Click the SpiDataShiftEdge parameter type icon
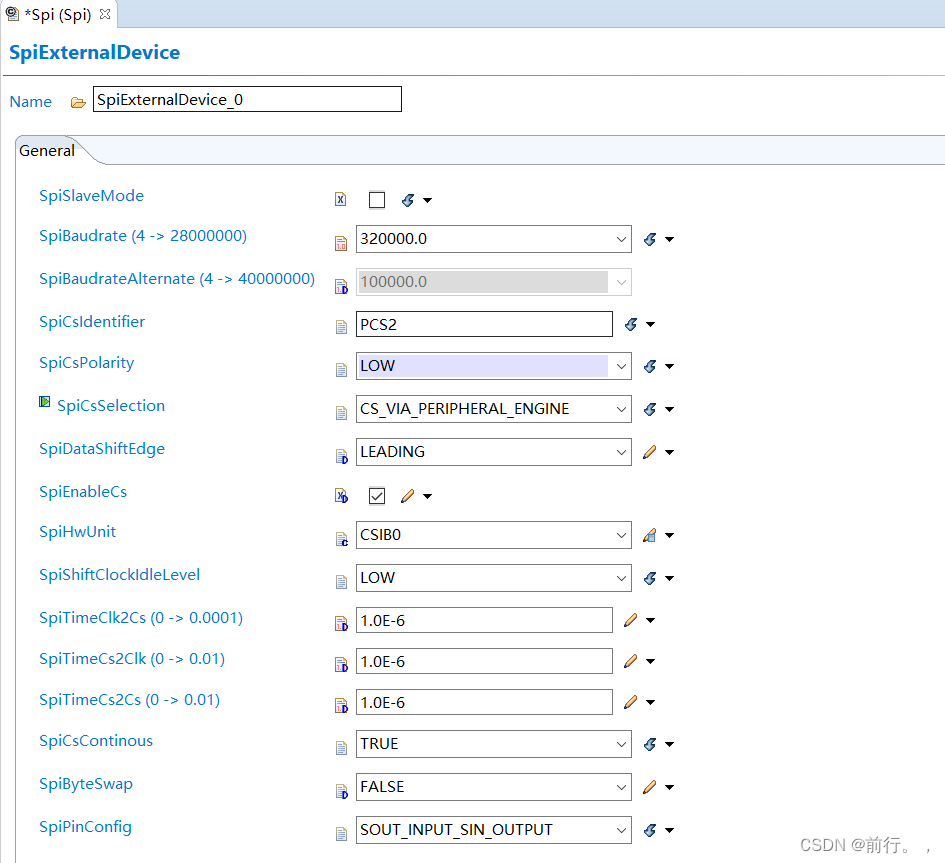This screenshot has height=863, width=945. point(341,456)
